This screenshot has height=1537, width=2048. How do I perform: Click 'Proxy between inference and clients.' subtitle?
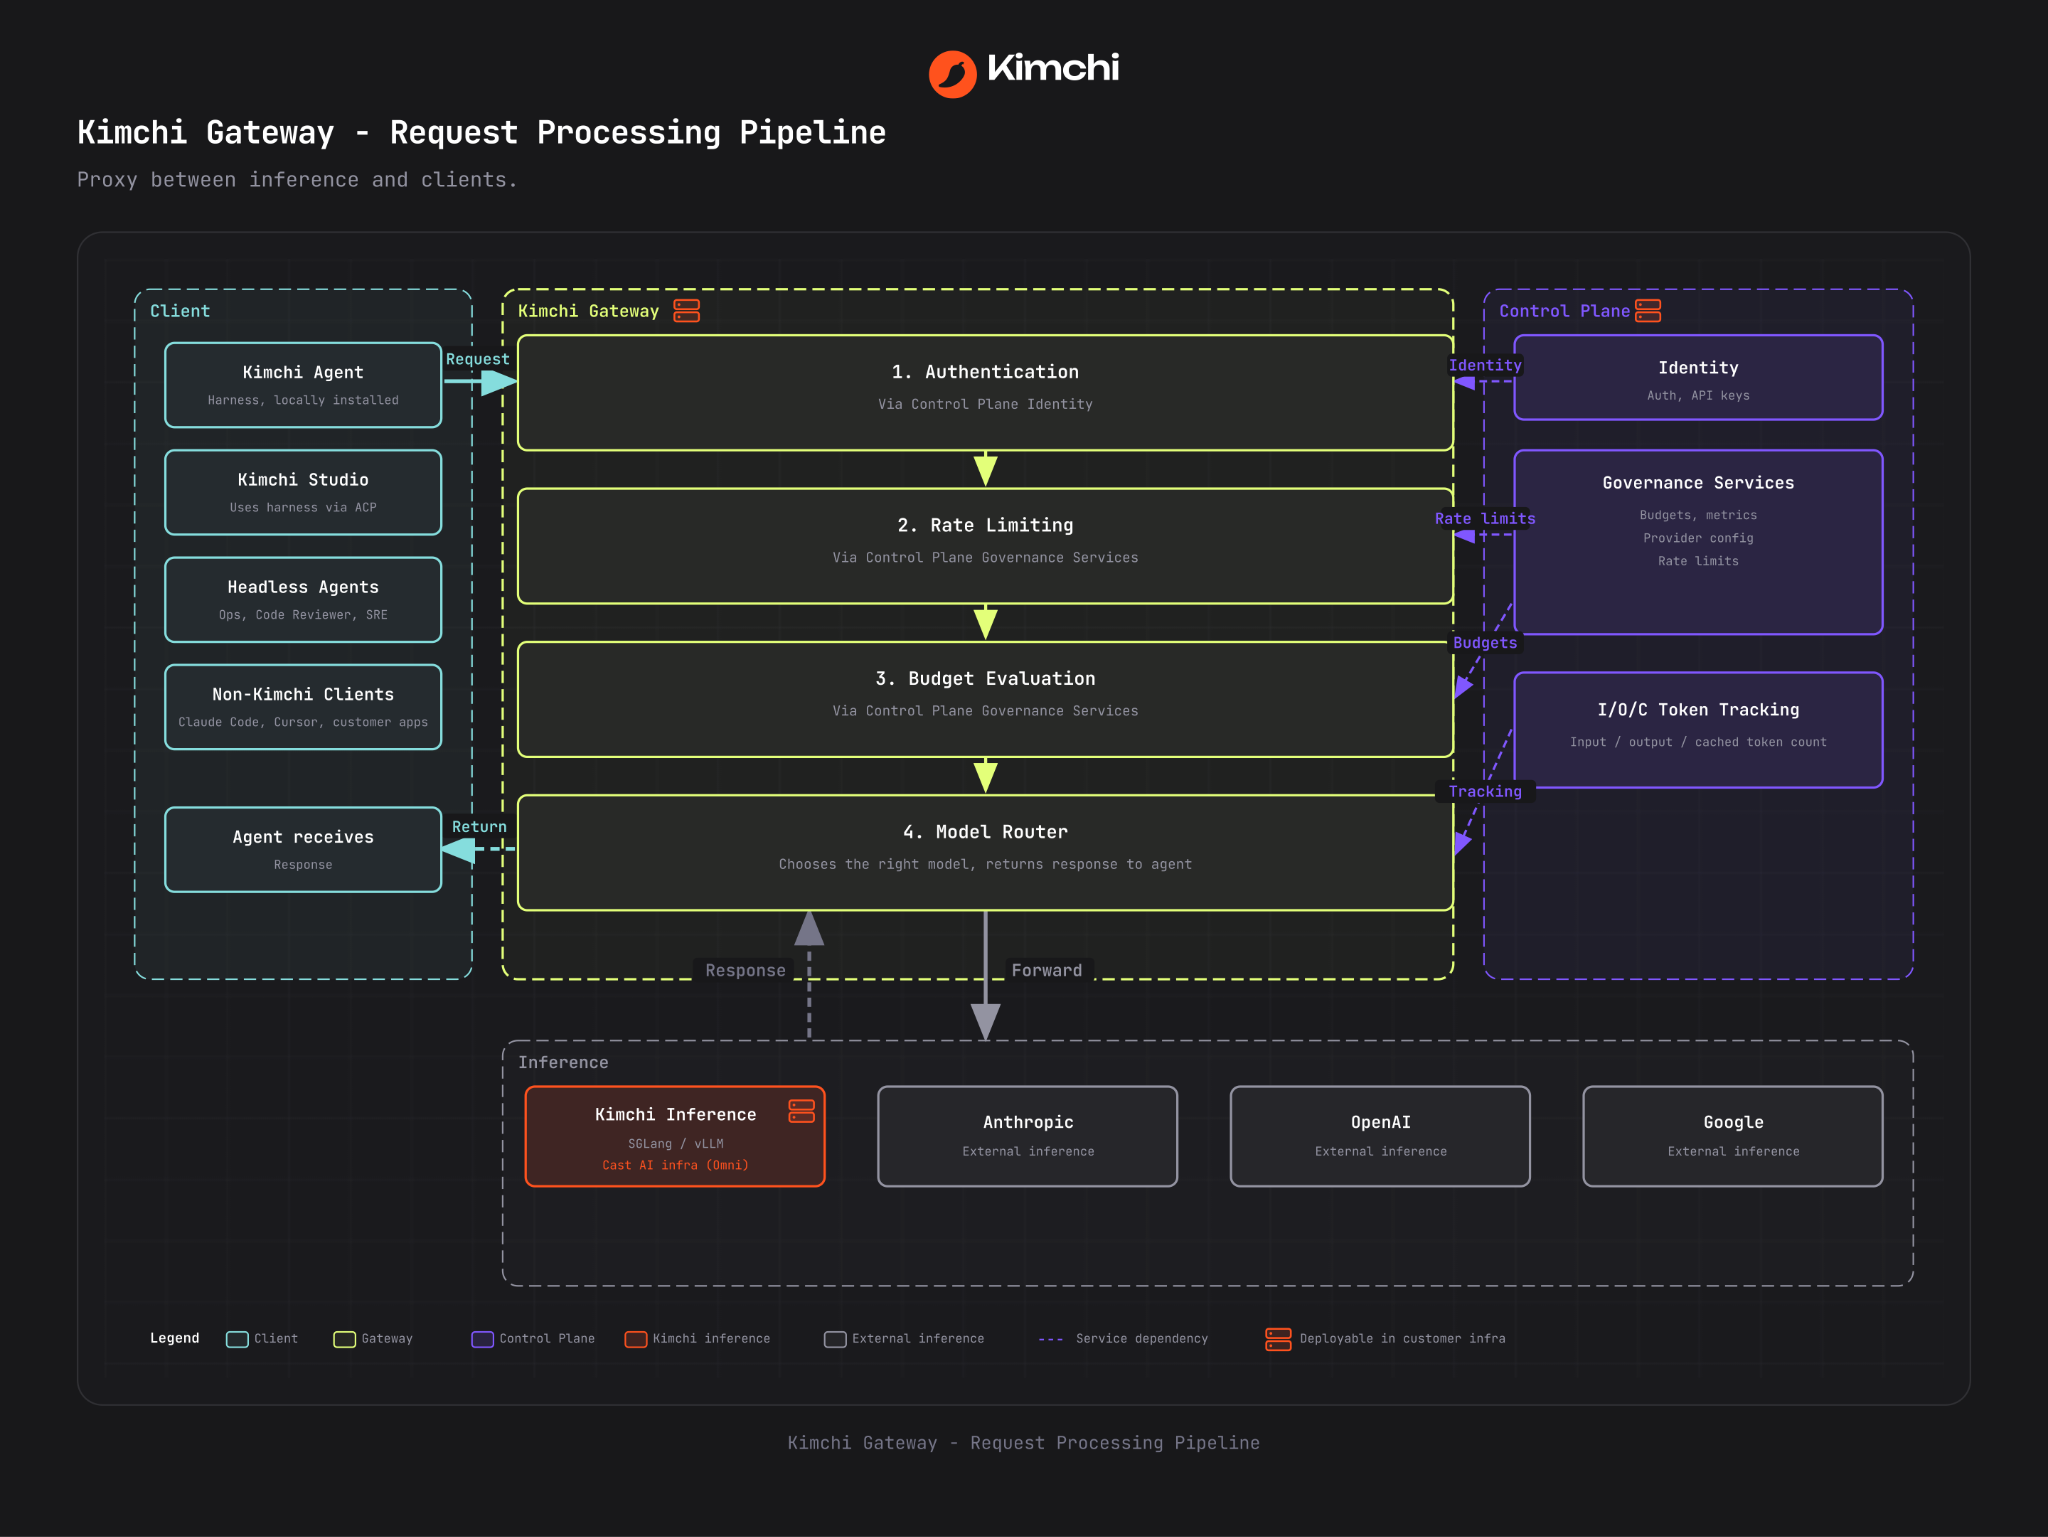point(297,180)
